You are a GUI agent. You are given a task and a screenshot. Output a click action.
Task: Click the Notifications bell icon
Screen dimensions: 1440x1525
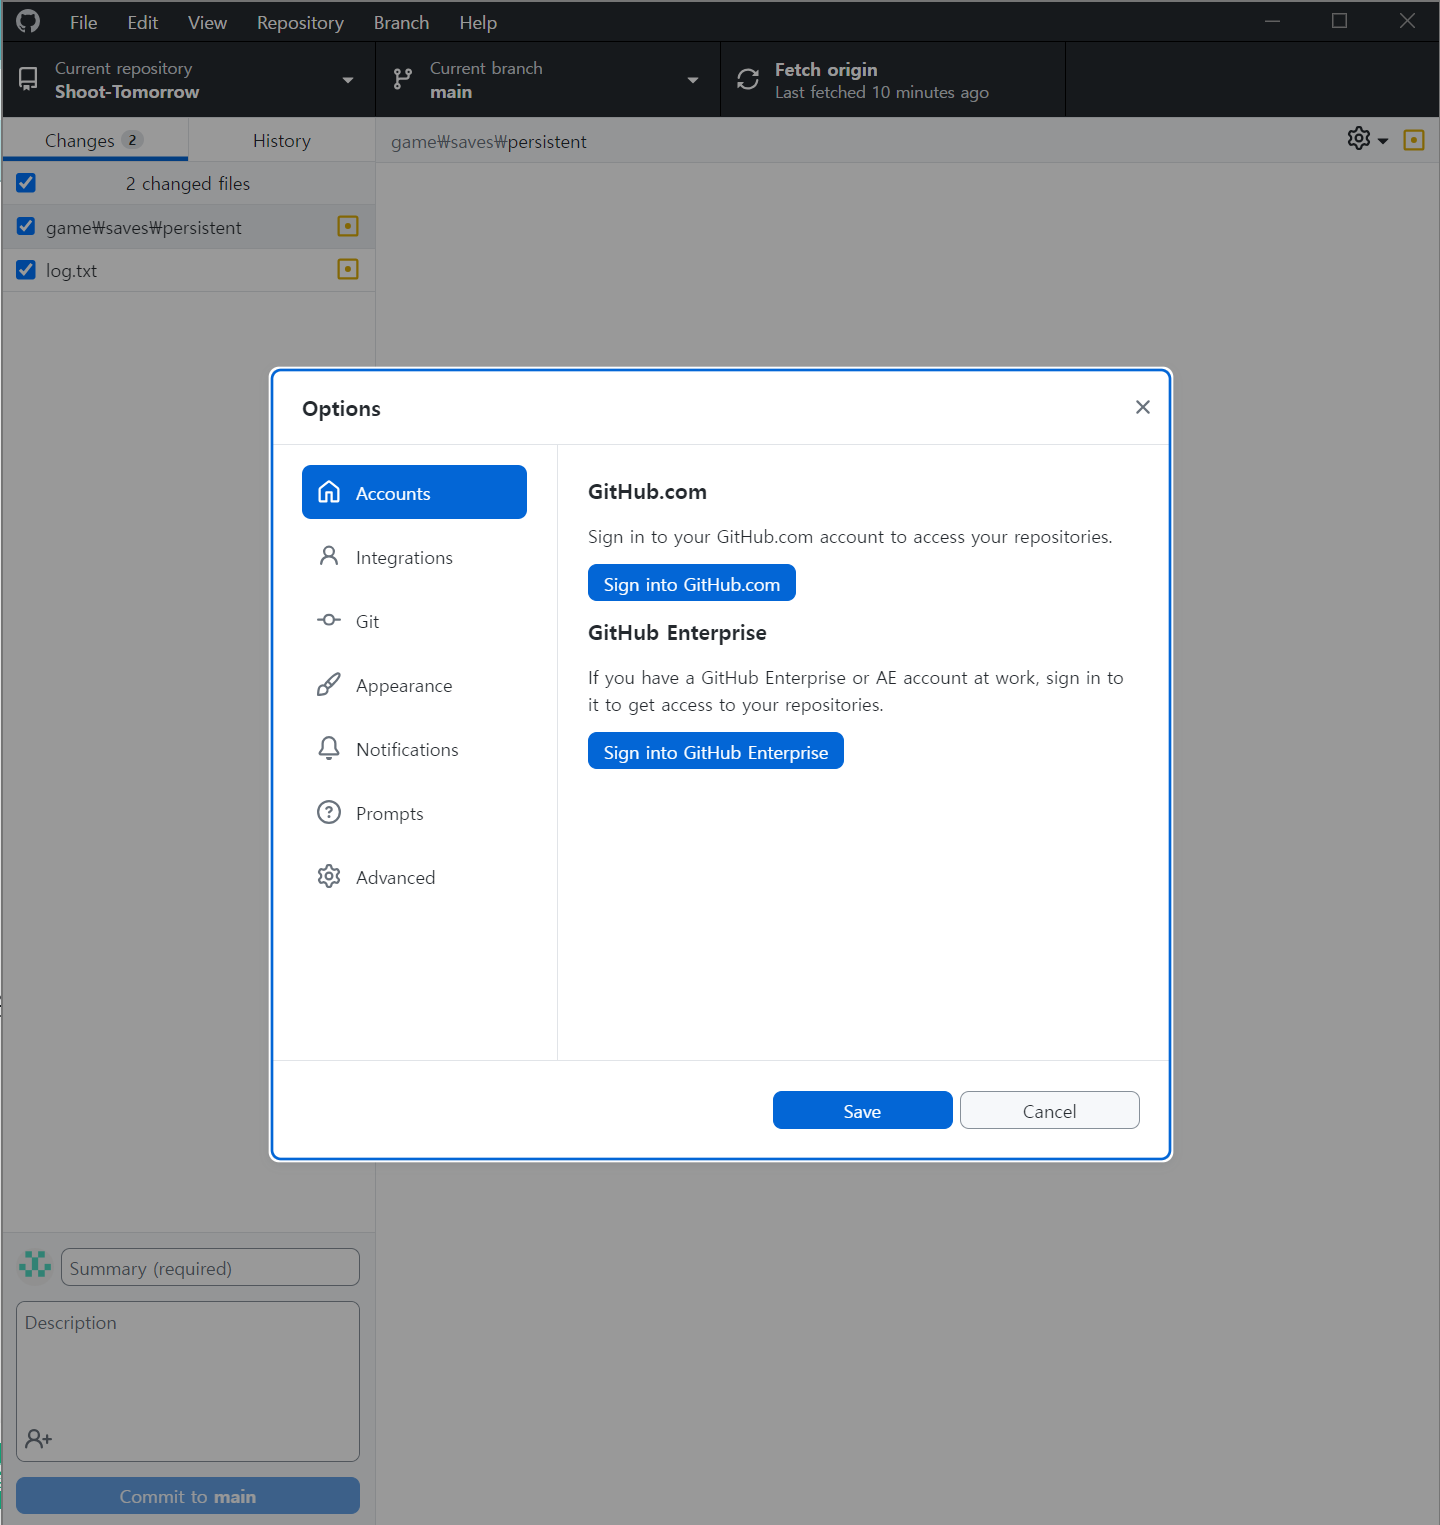[x=329, y=748]
